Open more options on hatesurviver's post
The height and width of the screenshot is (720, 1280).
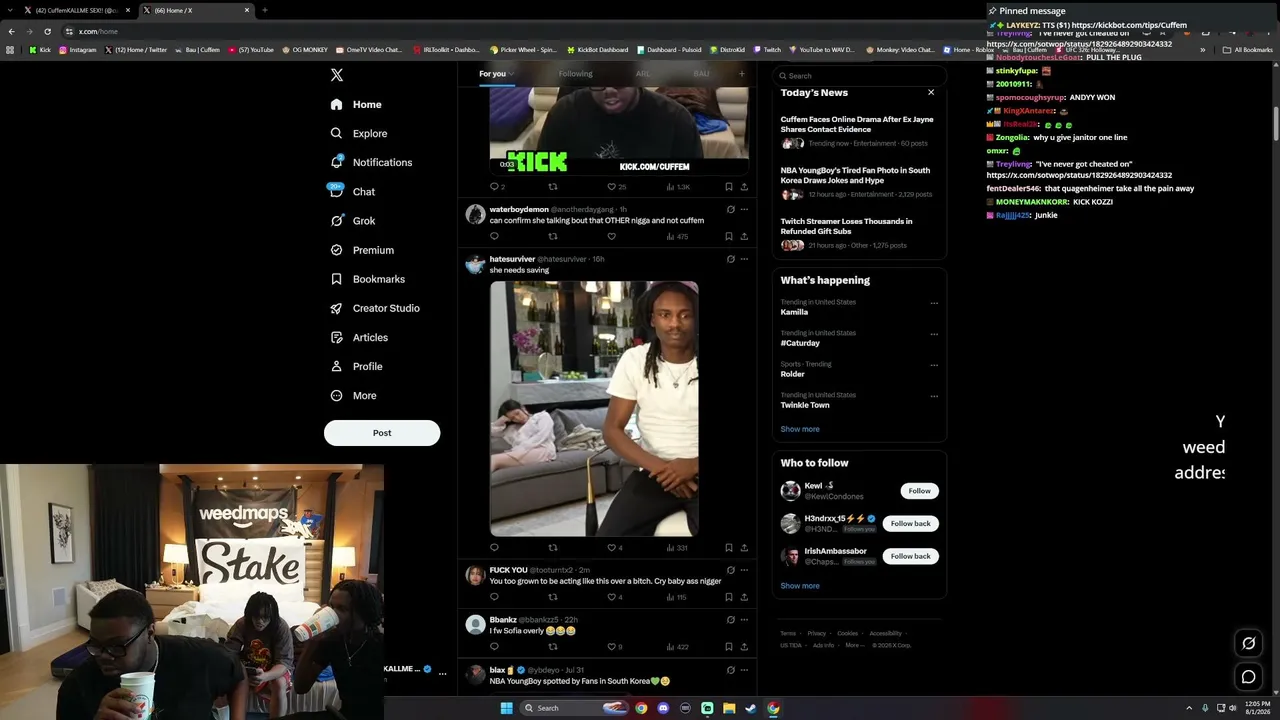(744, 259)
